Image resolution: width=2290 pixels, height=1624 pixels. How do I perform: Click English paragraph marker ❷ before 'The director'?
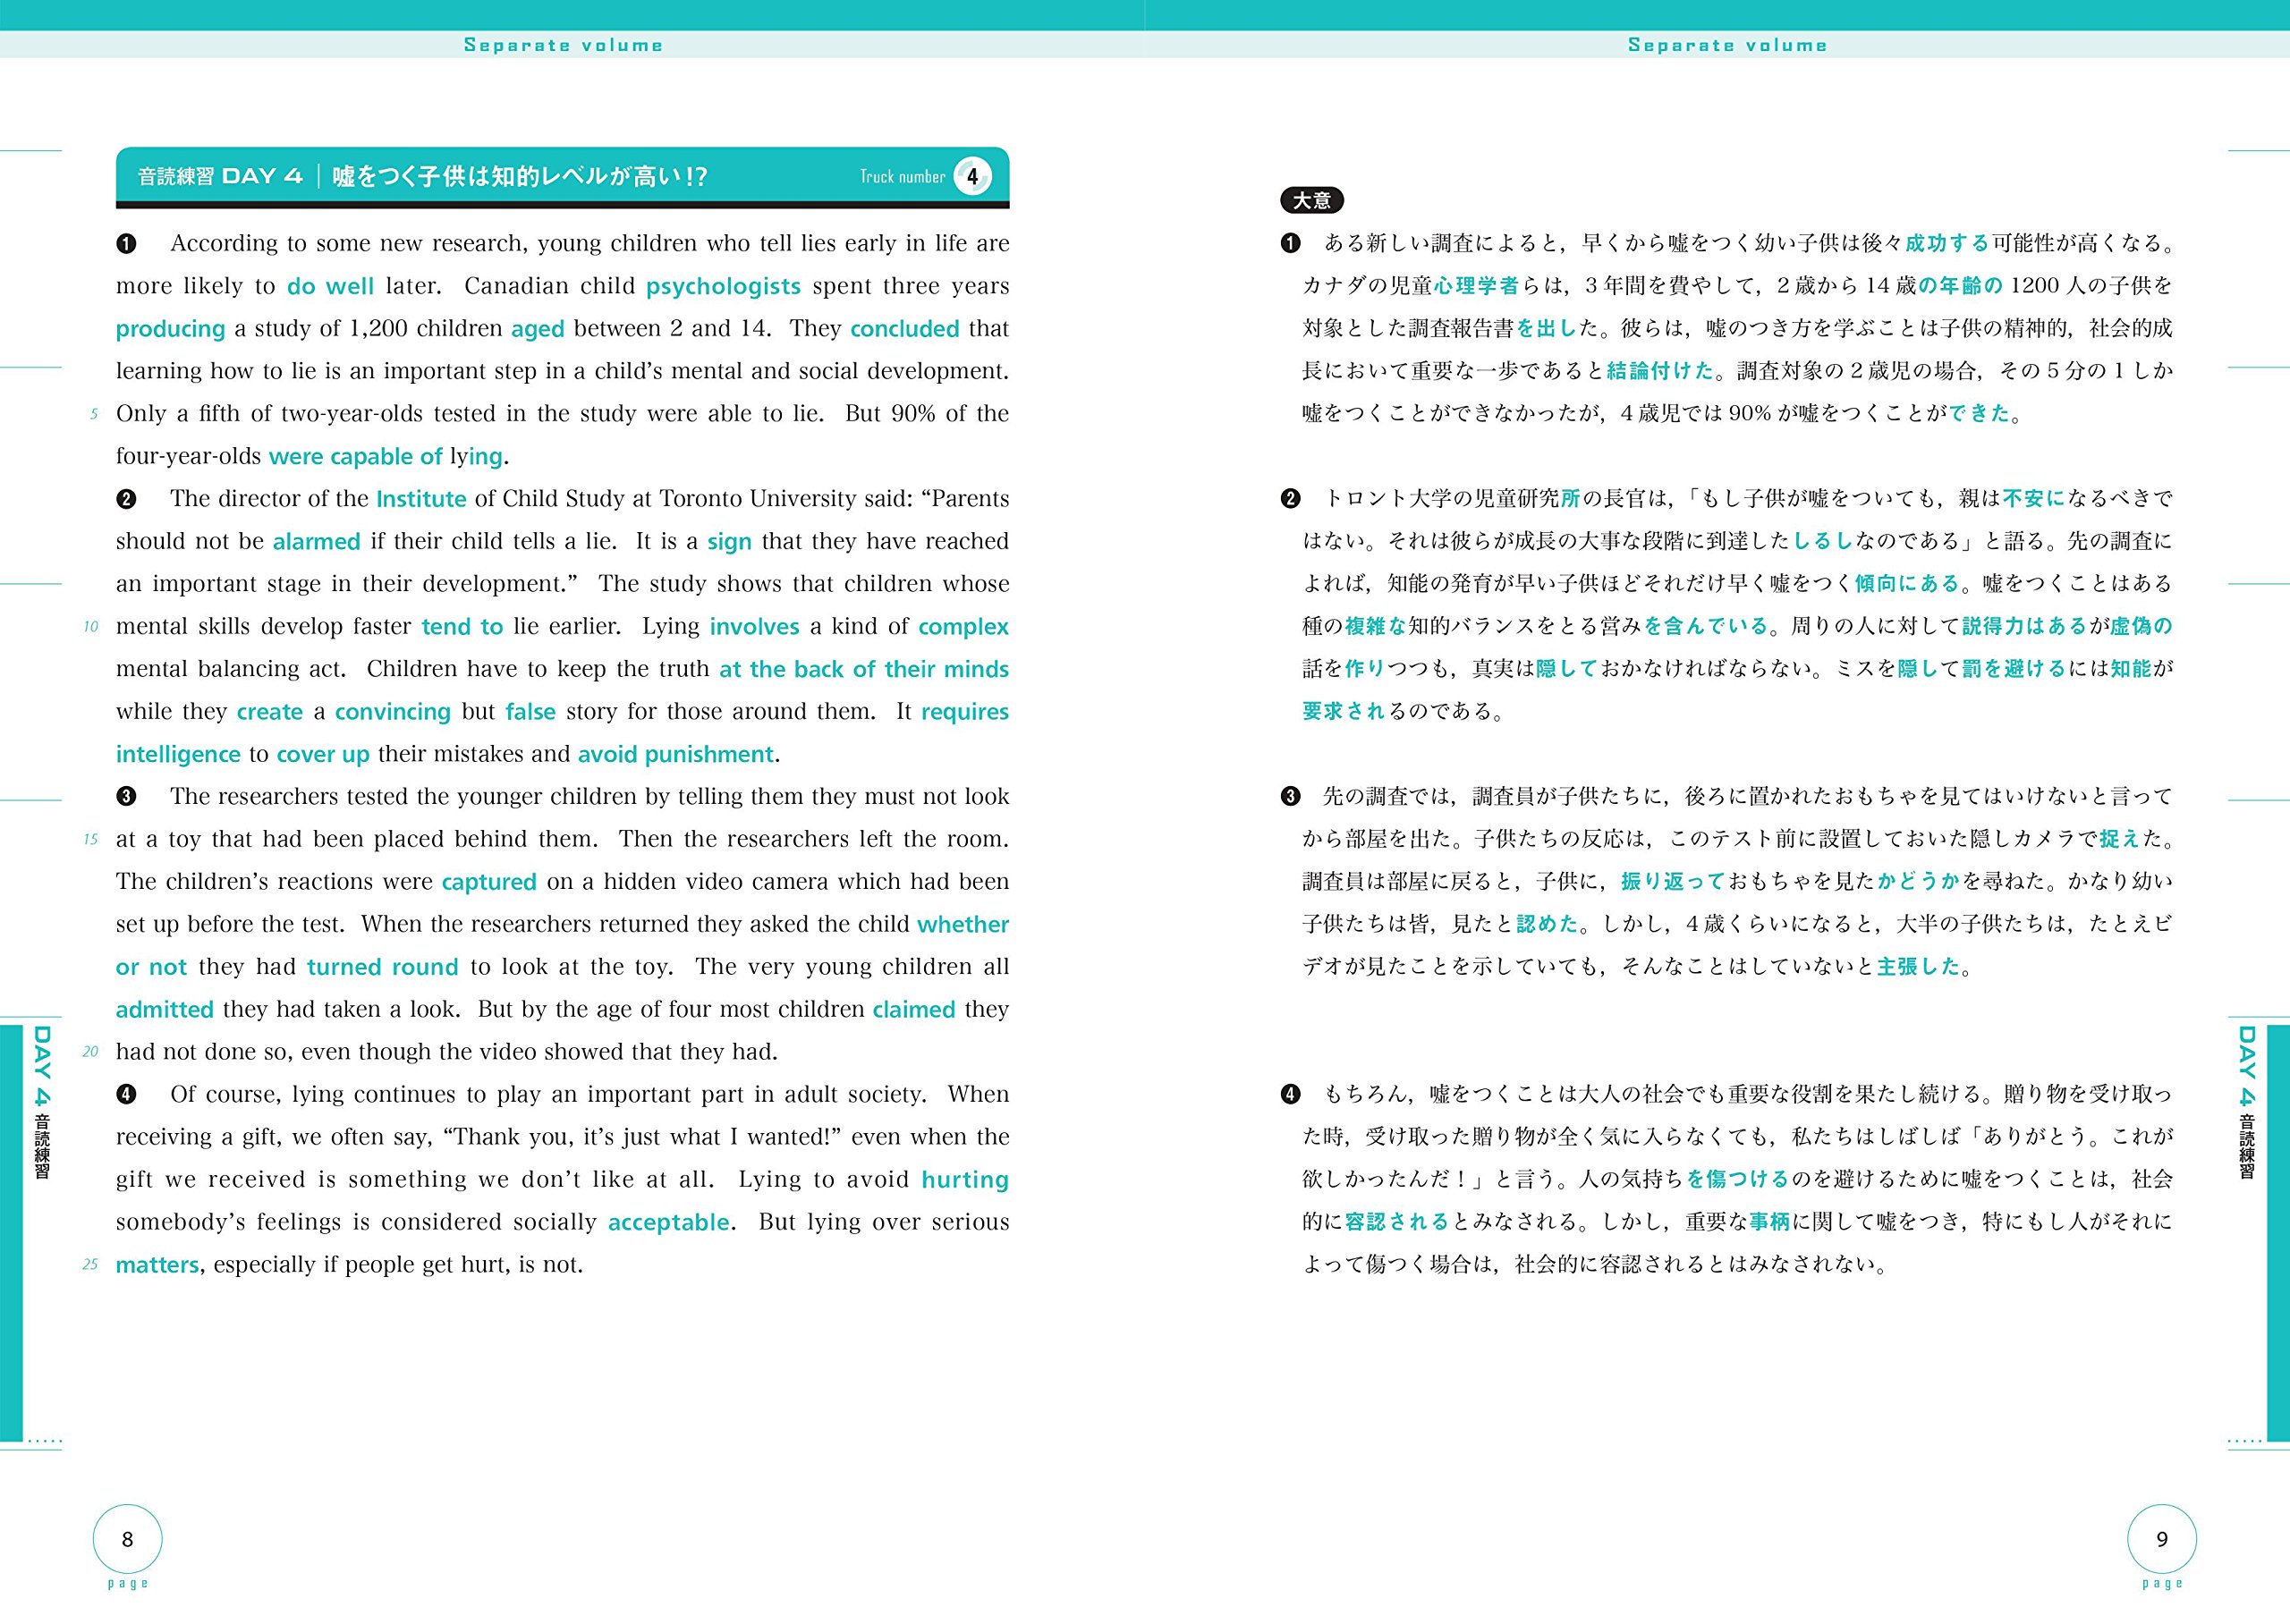coord(126,499)
